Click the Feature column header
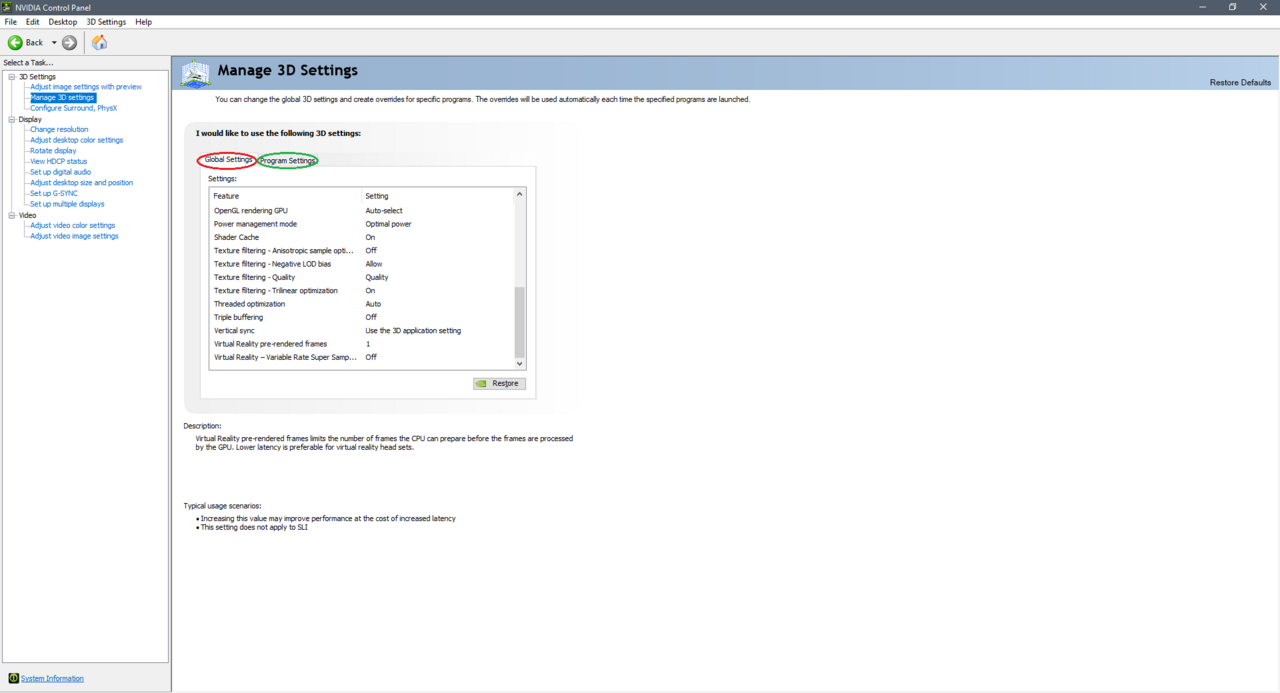1280x693 pixels. [285, 196]
